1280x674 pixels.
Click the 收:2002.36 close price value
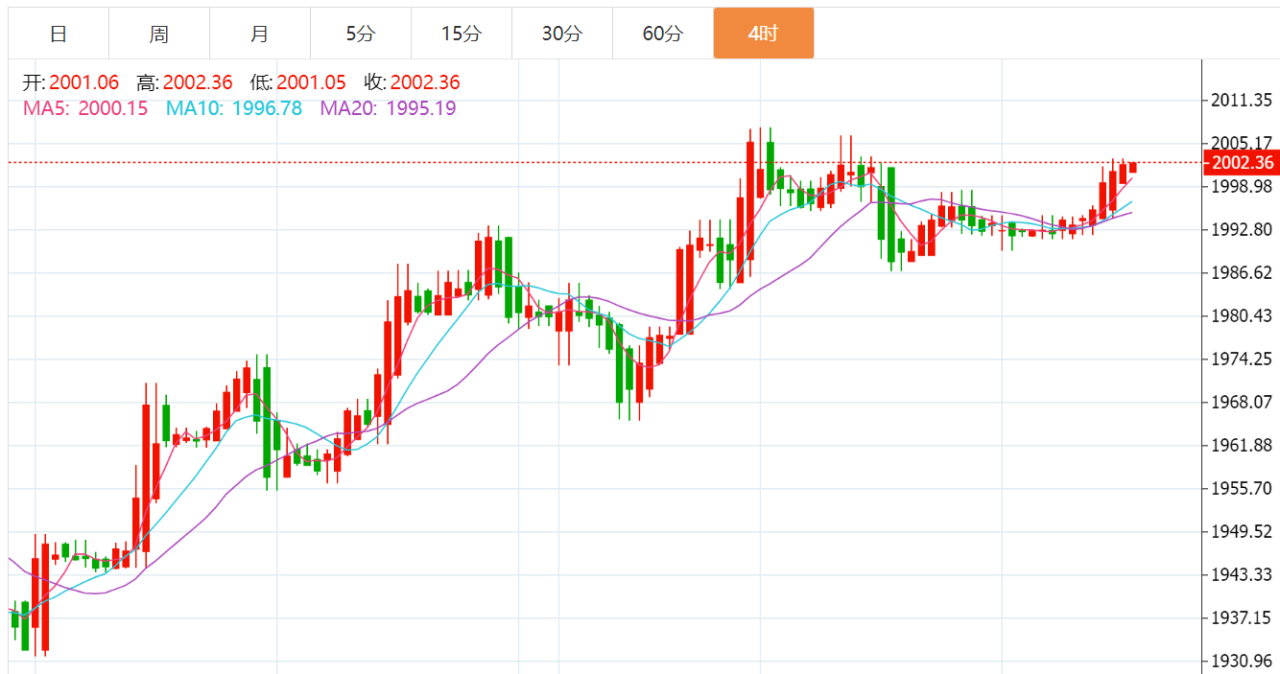tap(412, 83)
